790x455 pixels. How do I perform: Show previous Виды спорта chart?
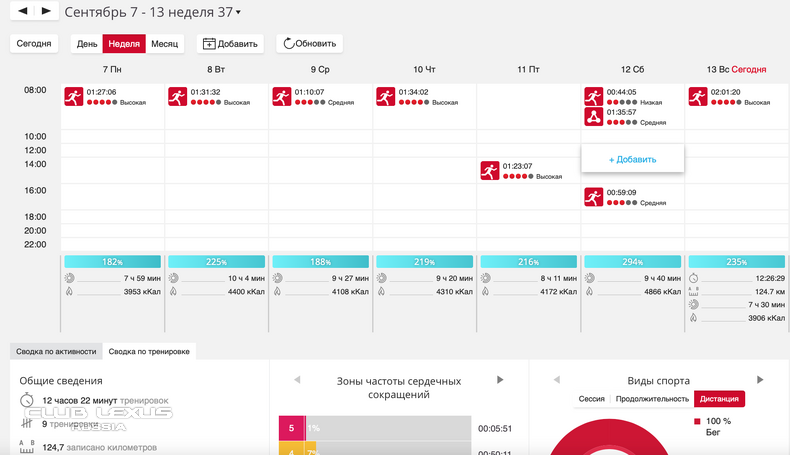coord(557,379)
